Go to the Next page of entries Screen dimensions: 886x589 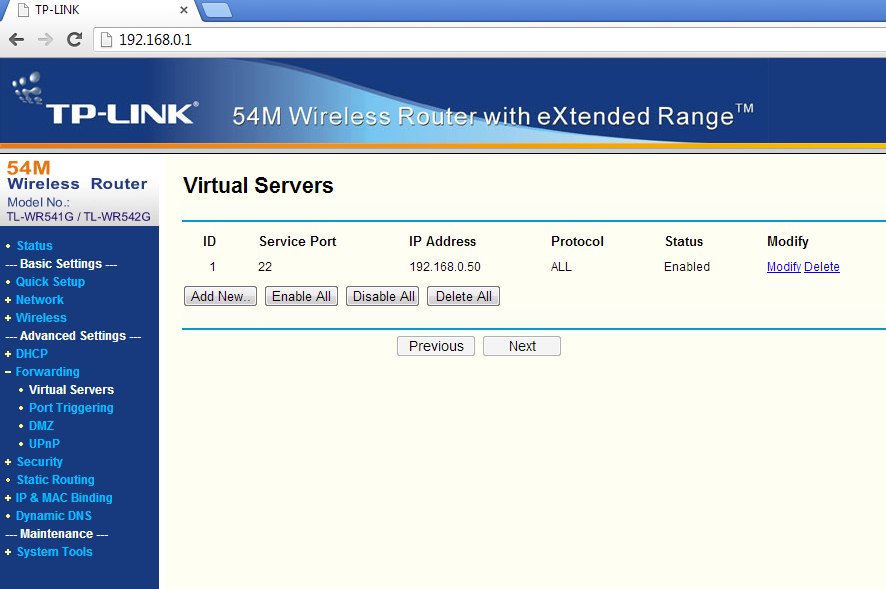[522, 346]
